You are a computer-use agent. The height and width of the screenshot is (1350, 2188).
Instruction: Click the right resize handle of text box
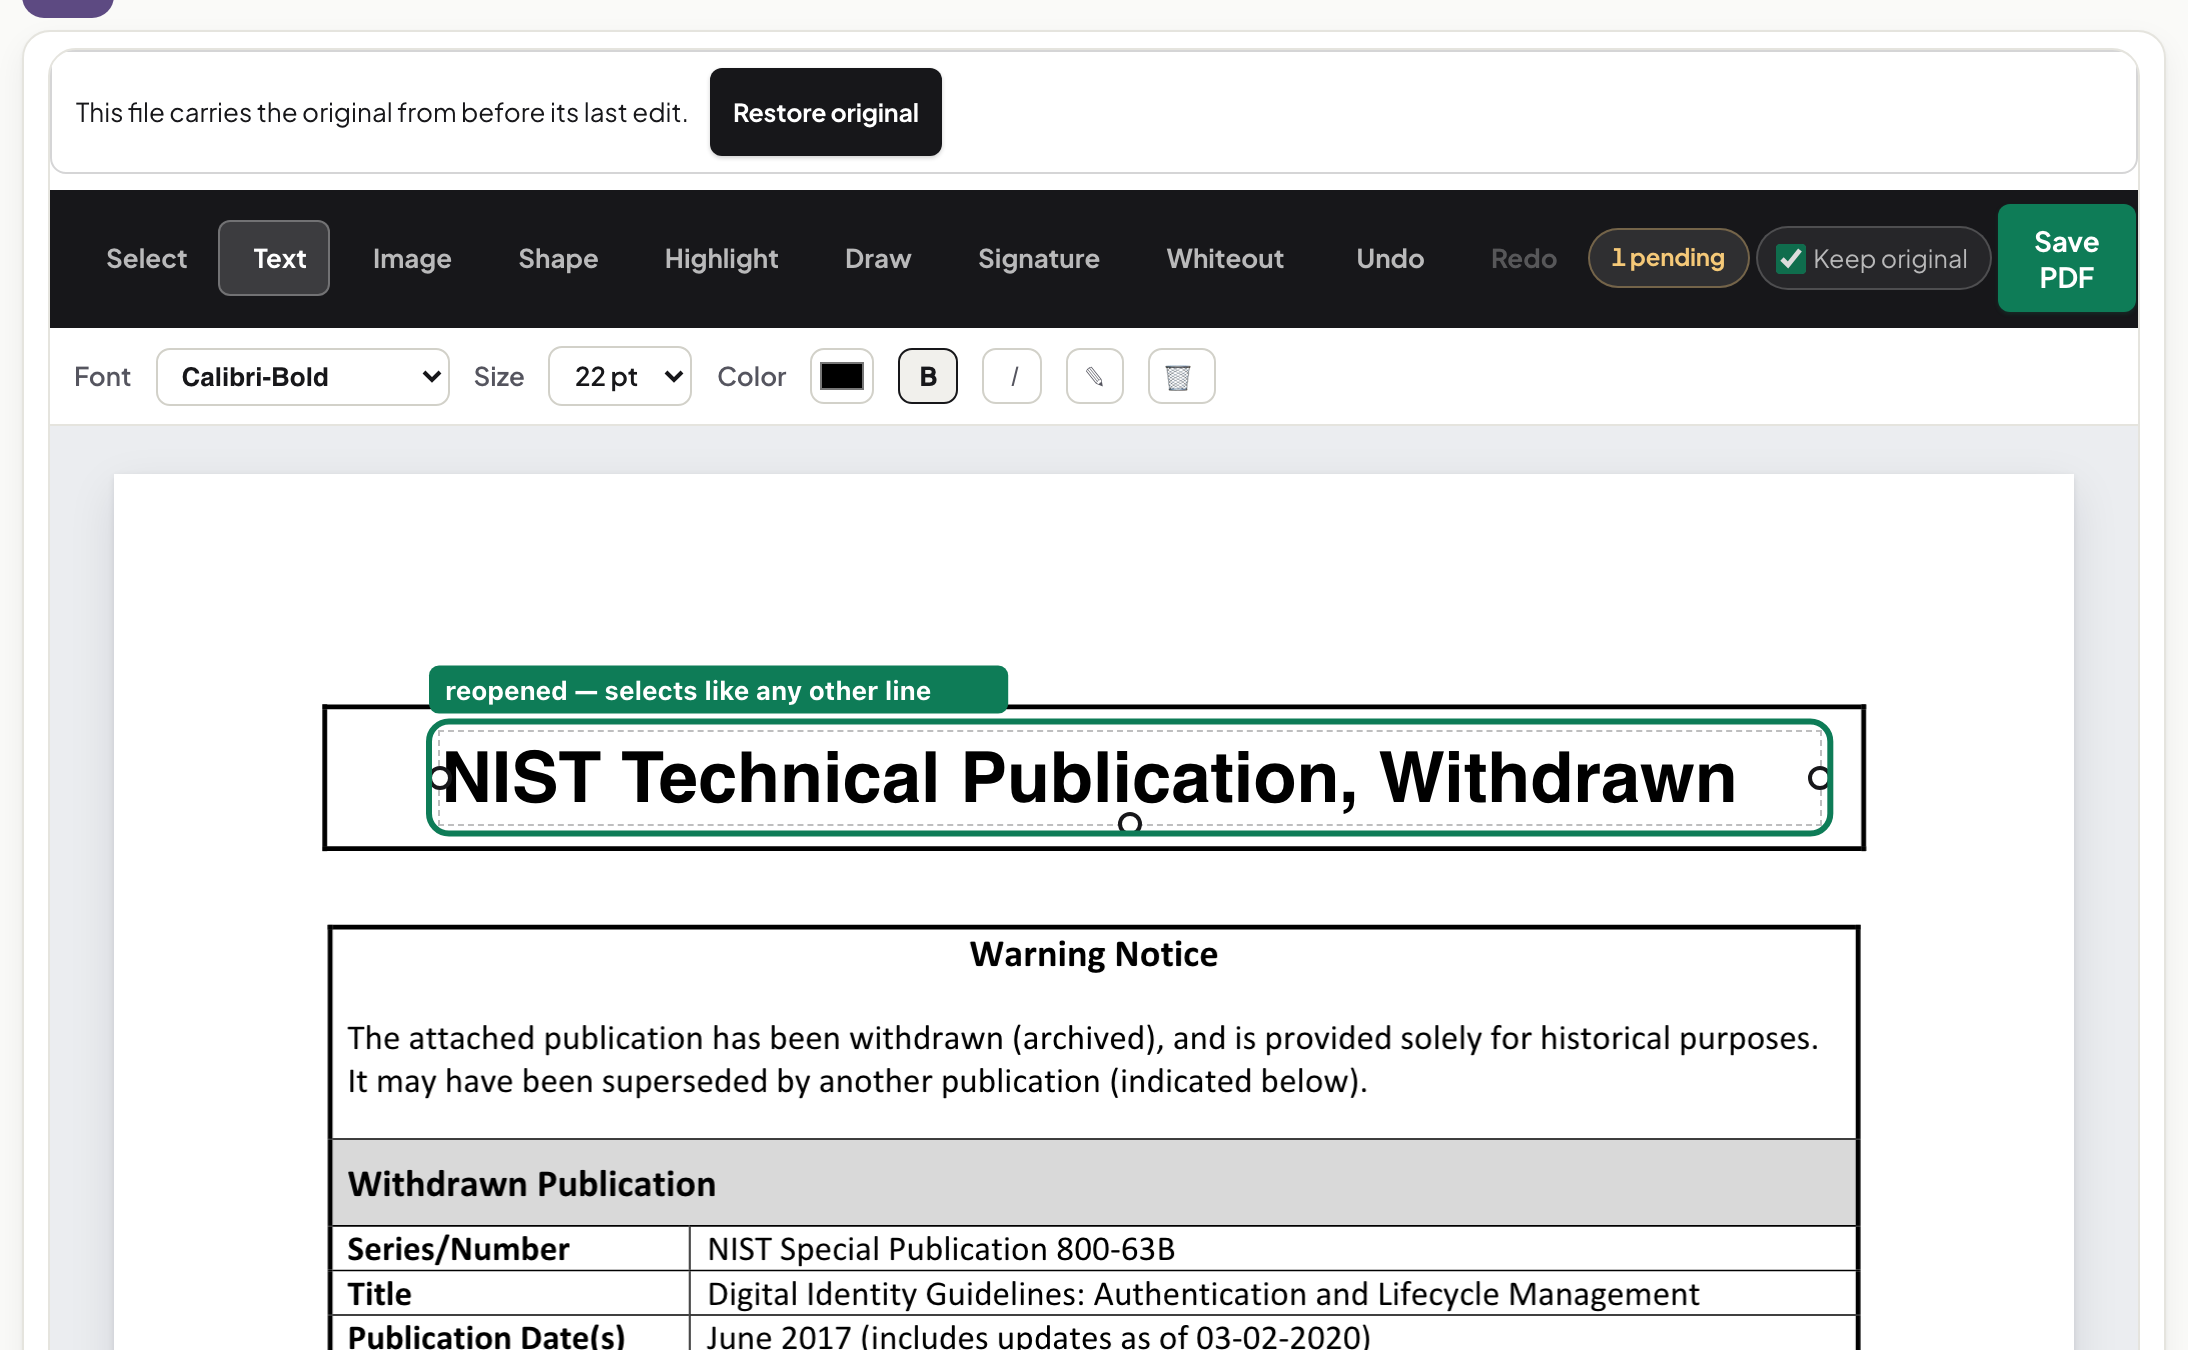(1819, 777)
